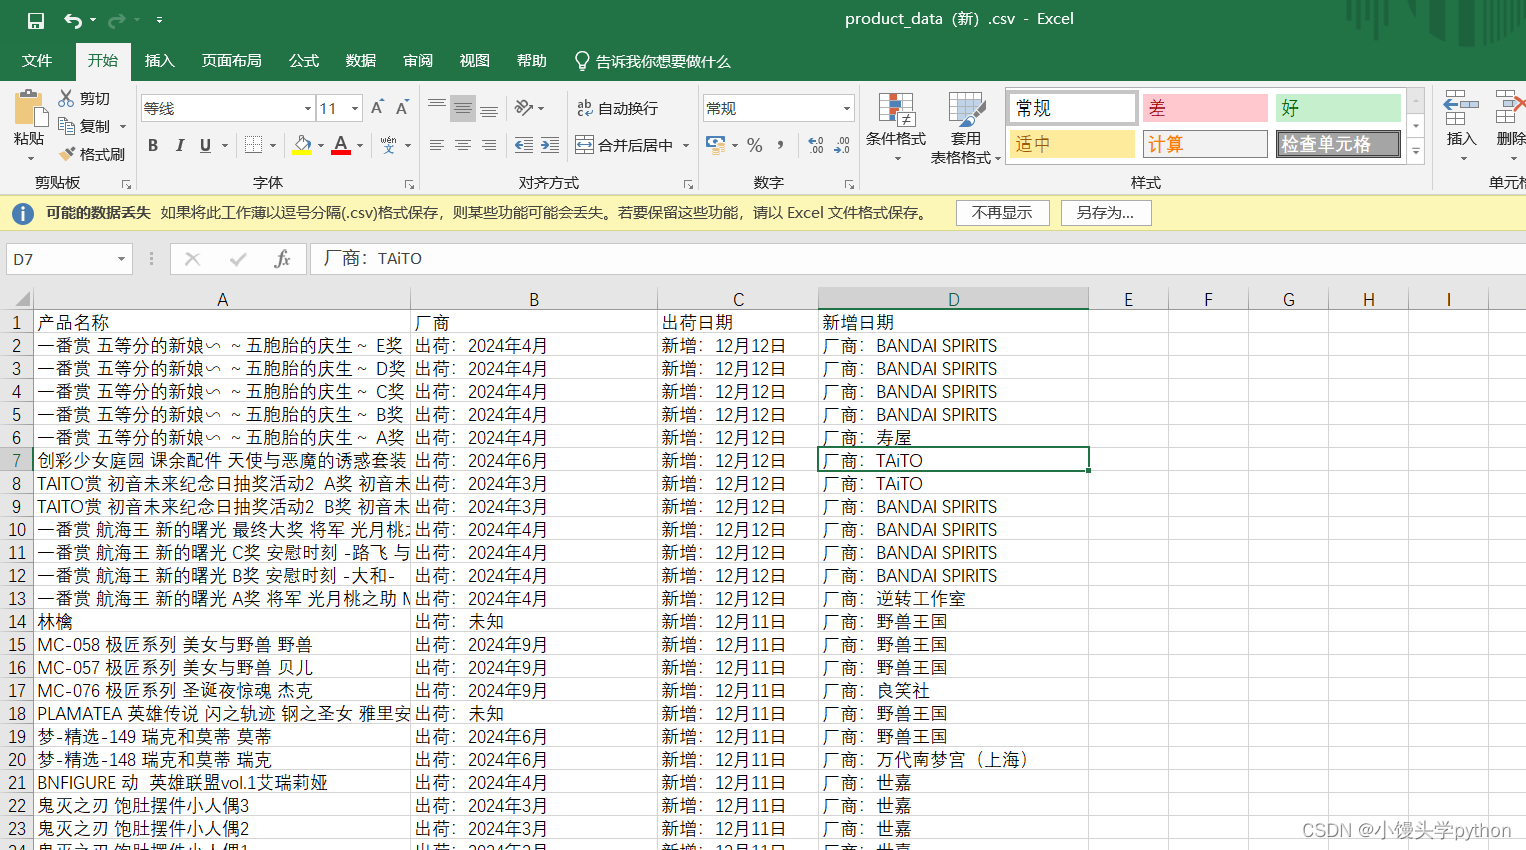Toggle align text left
The height and width of the screenshot is (850, 1526).
[437, 145]
